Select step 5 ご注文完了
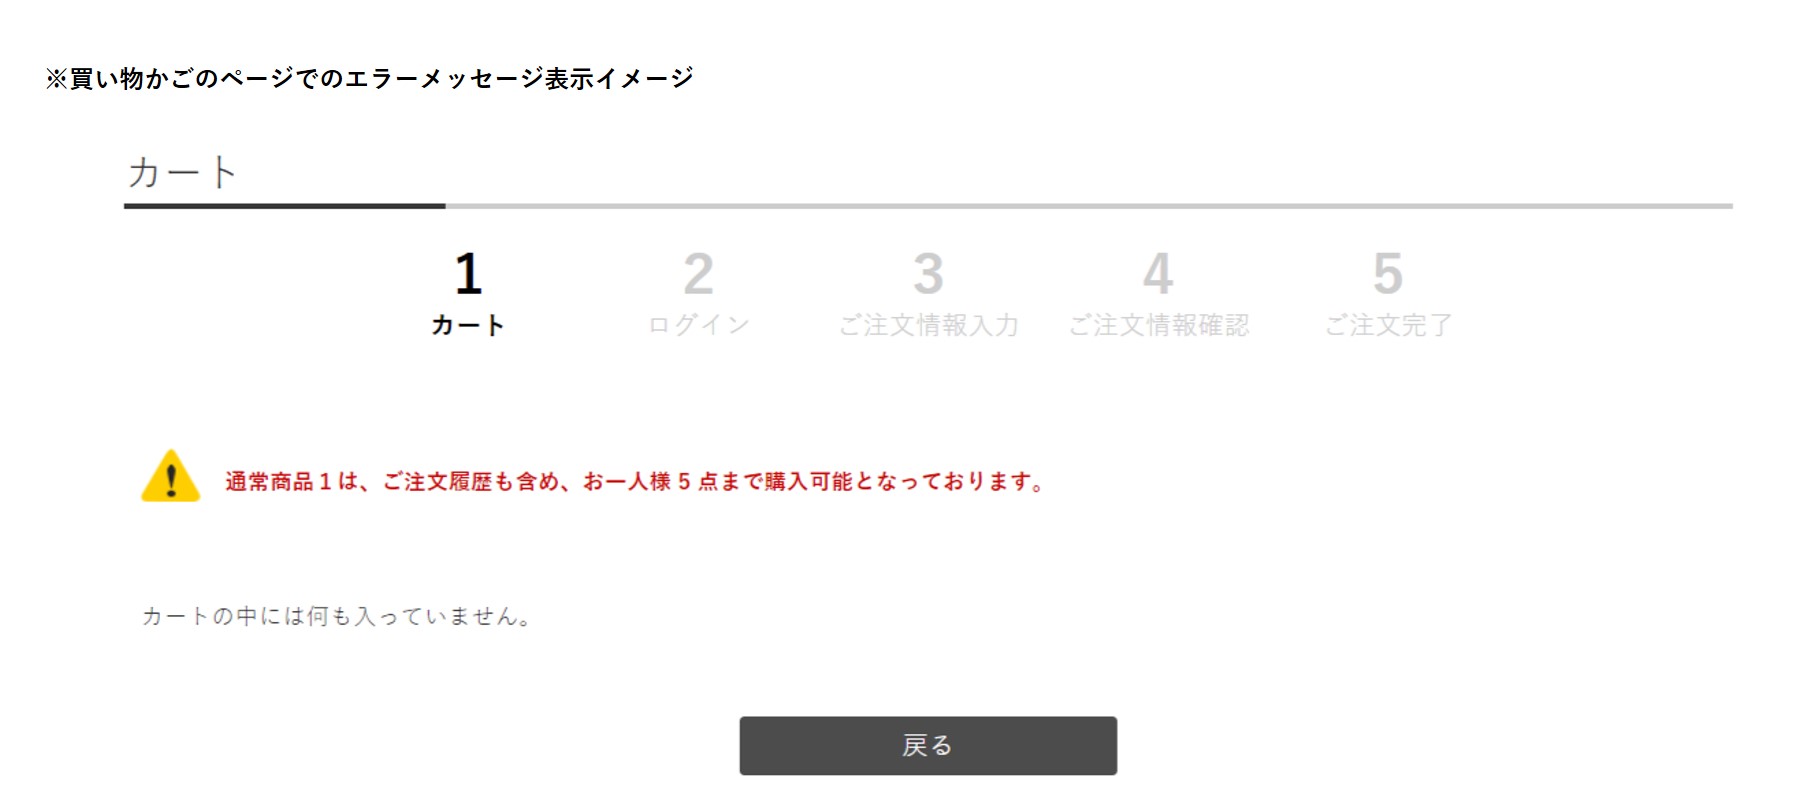The image size is (1793, 804). tap(1388, 294)
